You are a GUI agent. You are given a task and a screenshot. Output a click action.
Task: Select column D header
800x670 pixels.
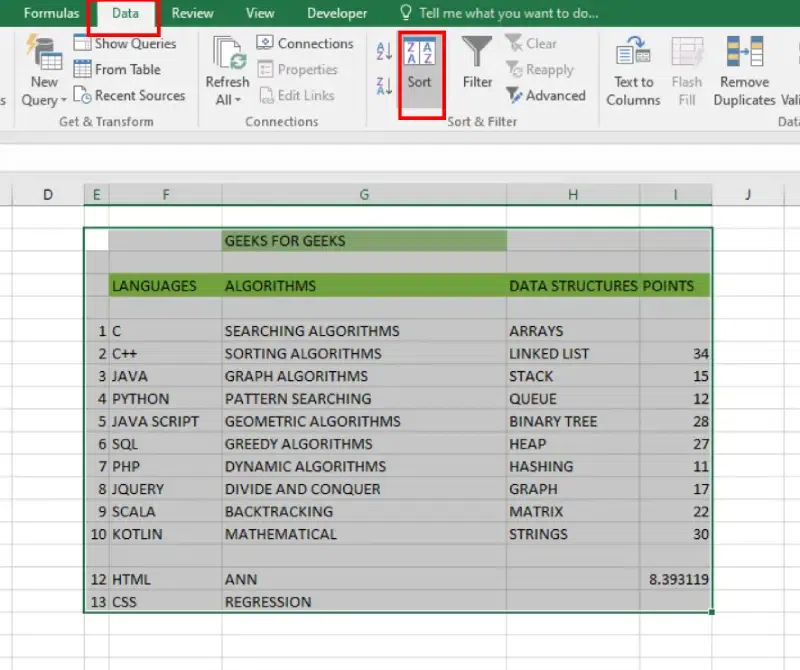(48, 194)
